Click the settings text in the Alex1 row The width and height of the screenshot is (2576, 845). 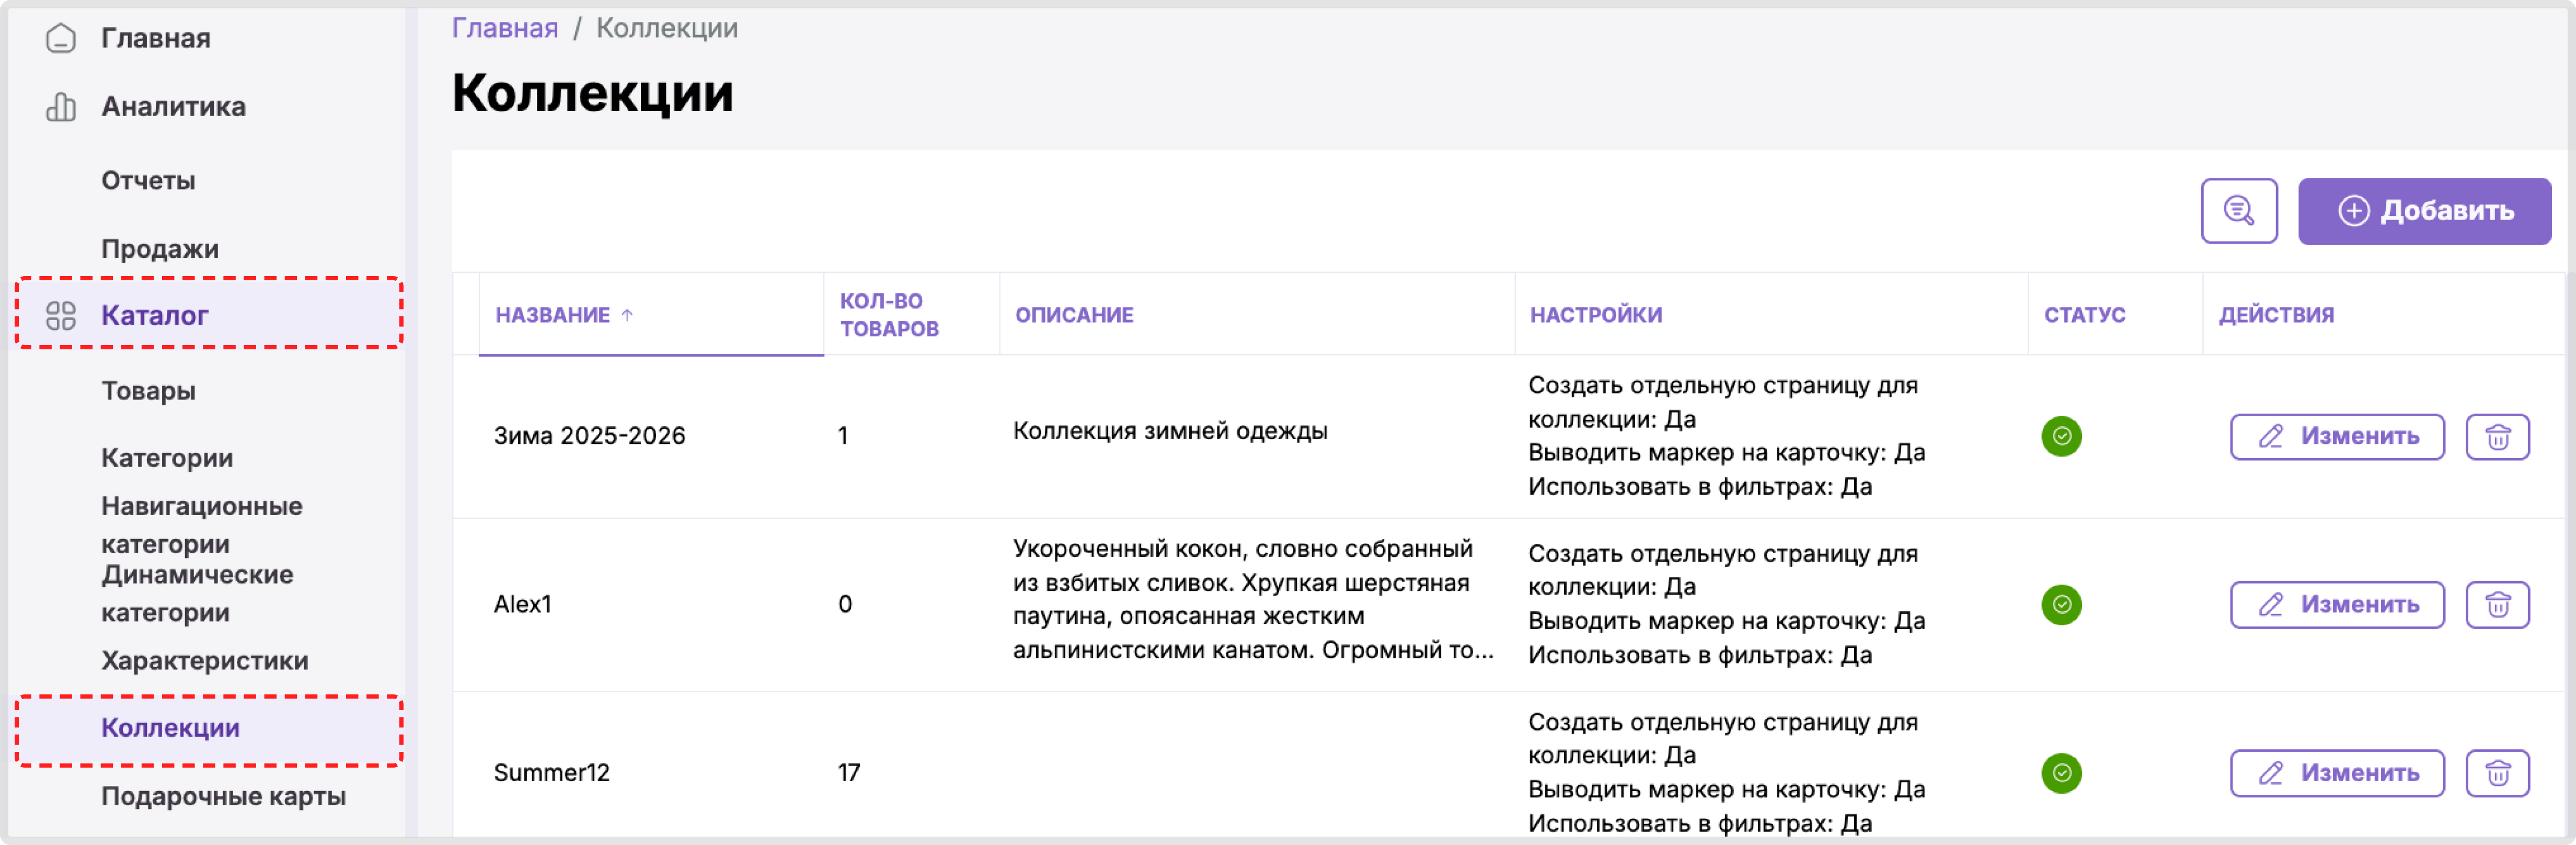click(1726, 604)
